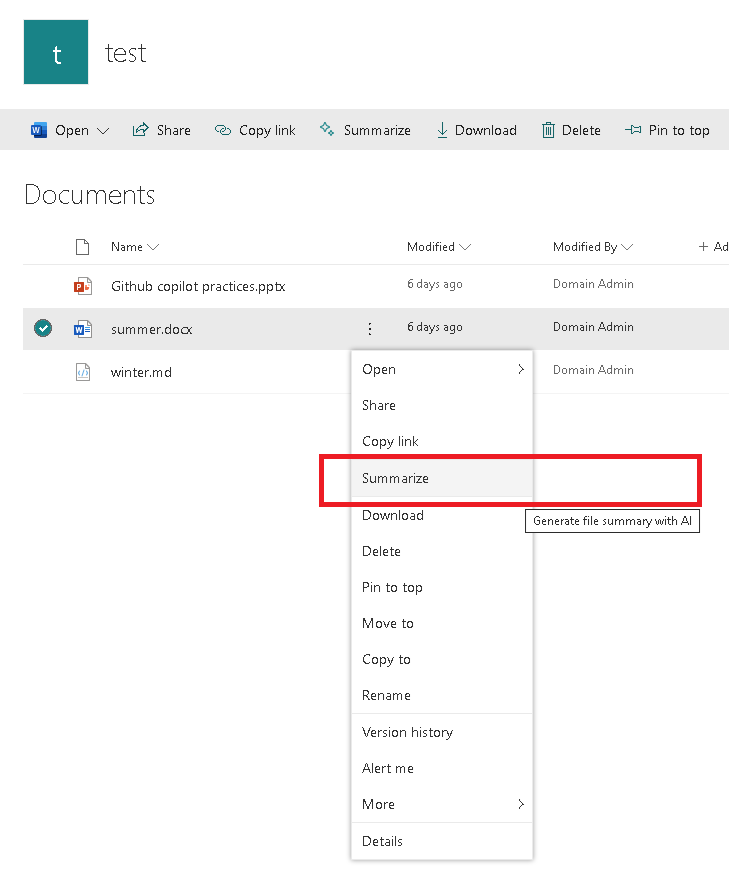Open the three-dots actions for summer.docx
Screen dimensions: 729x882
pyautogui.click(x=370, y=328)
